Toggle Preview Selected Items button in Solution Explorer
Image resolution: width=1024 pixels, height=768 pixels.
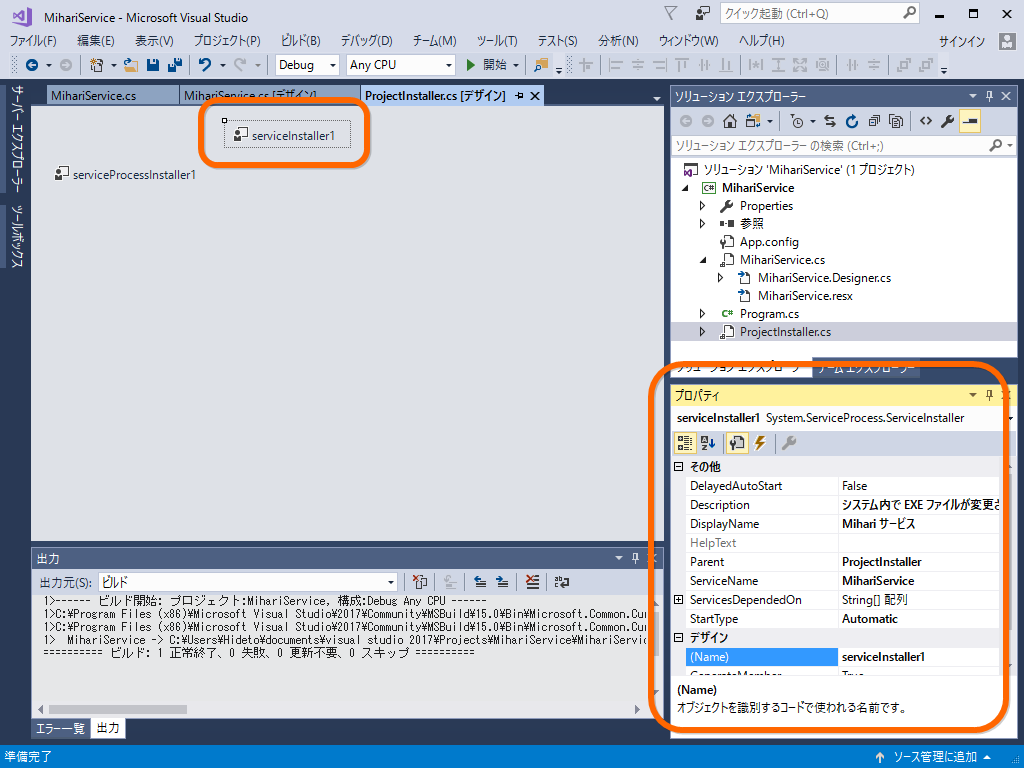pyautogui.click(x=970, y=121)
